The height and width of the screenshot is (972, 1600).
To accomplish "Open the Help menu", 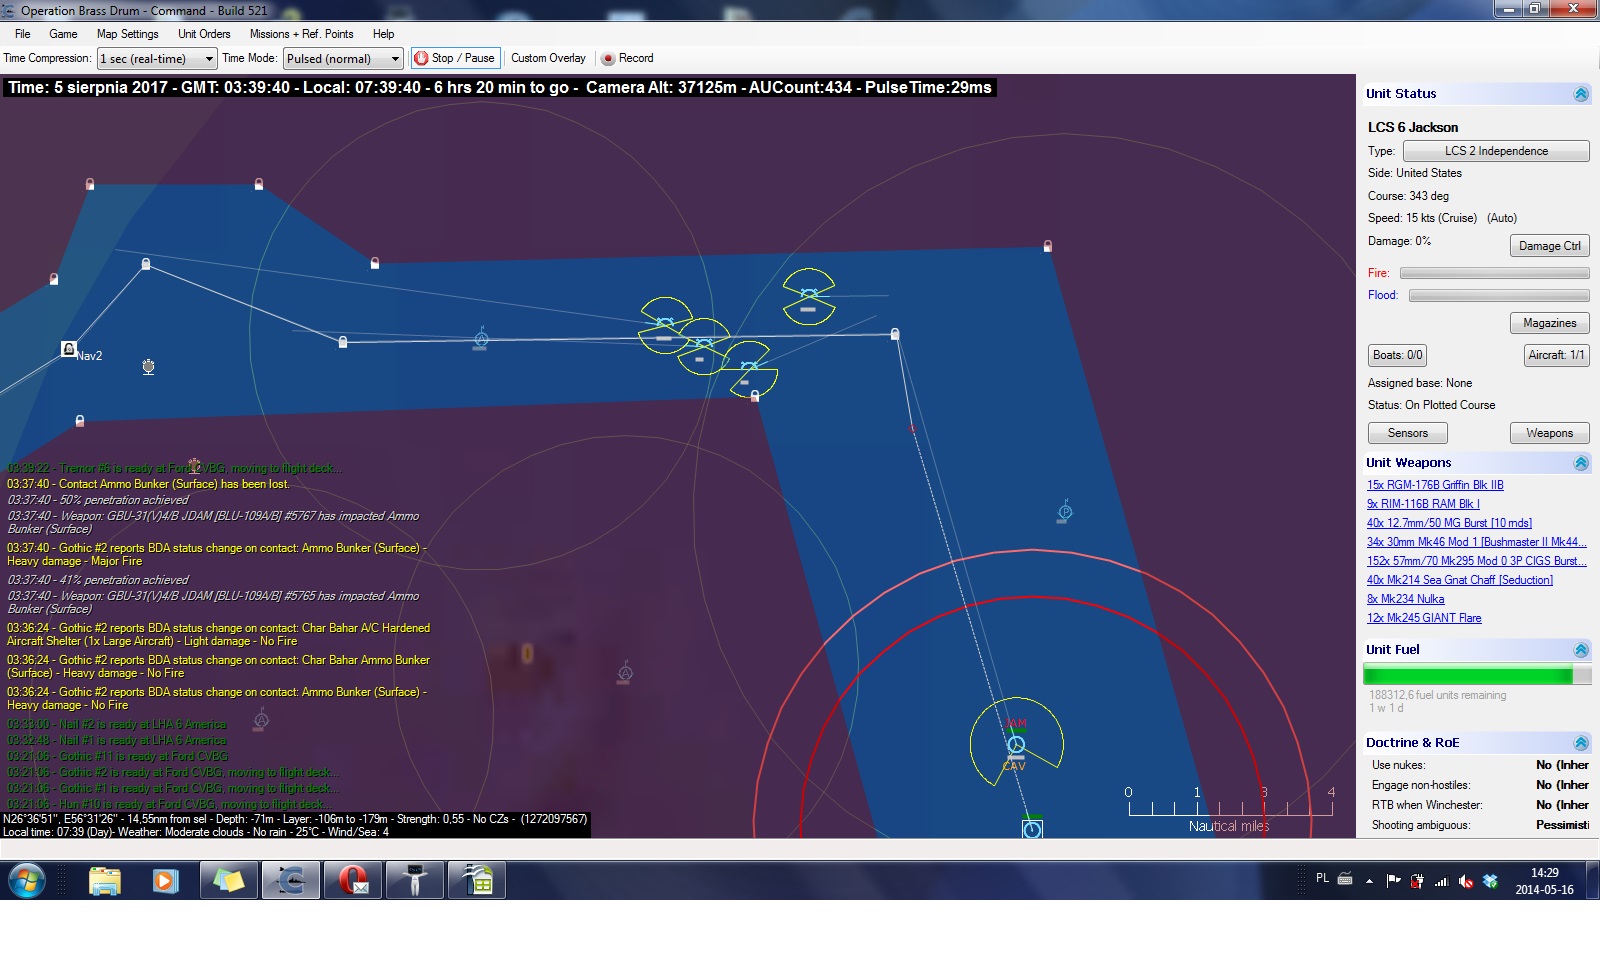I will (383, 34).
